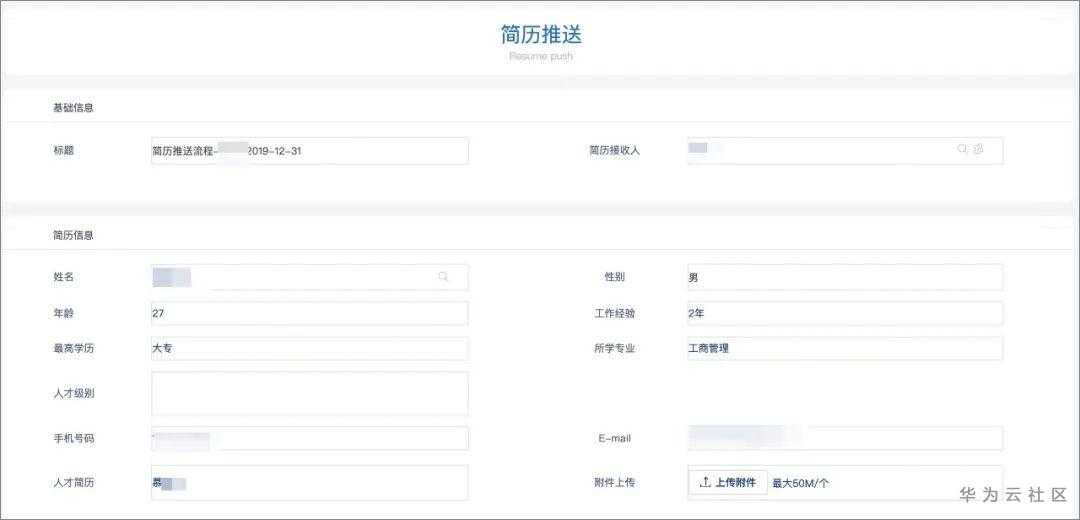Click the 最高学历 field showing 大专

pyautogui.click(x=310, y=349)
